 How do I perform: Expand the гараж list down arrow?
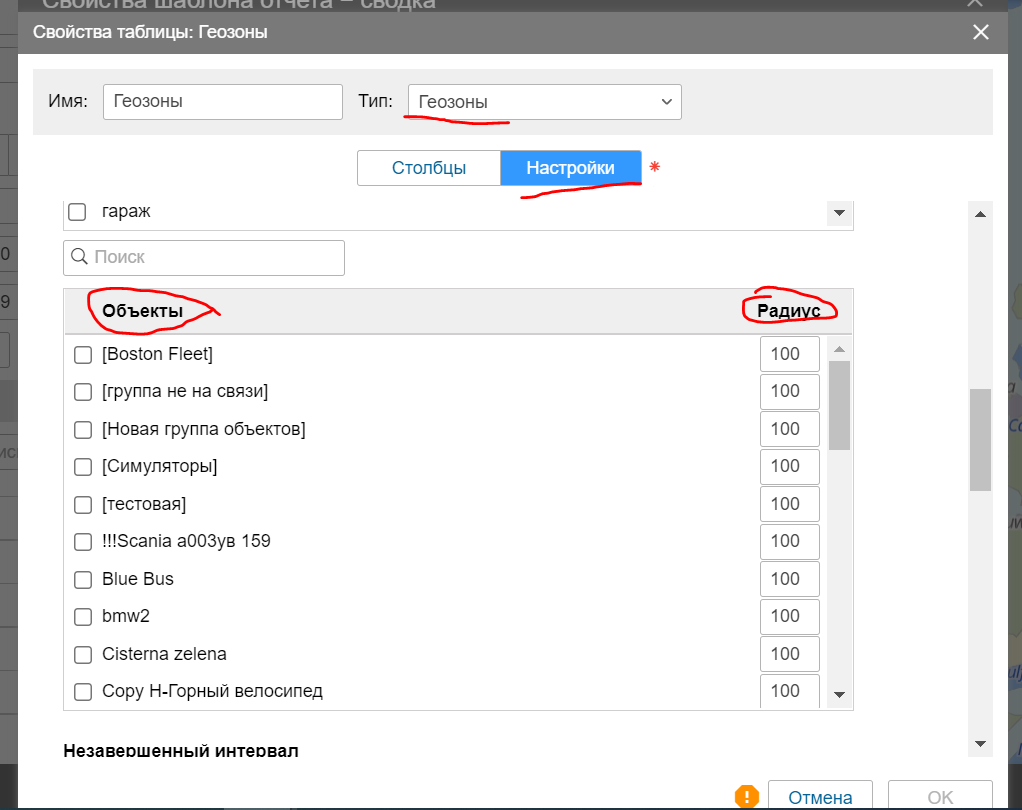pos(838,213)
